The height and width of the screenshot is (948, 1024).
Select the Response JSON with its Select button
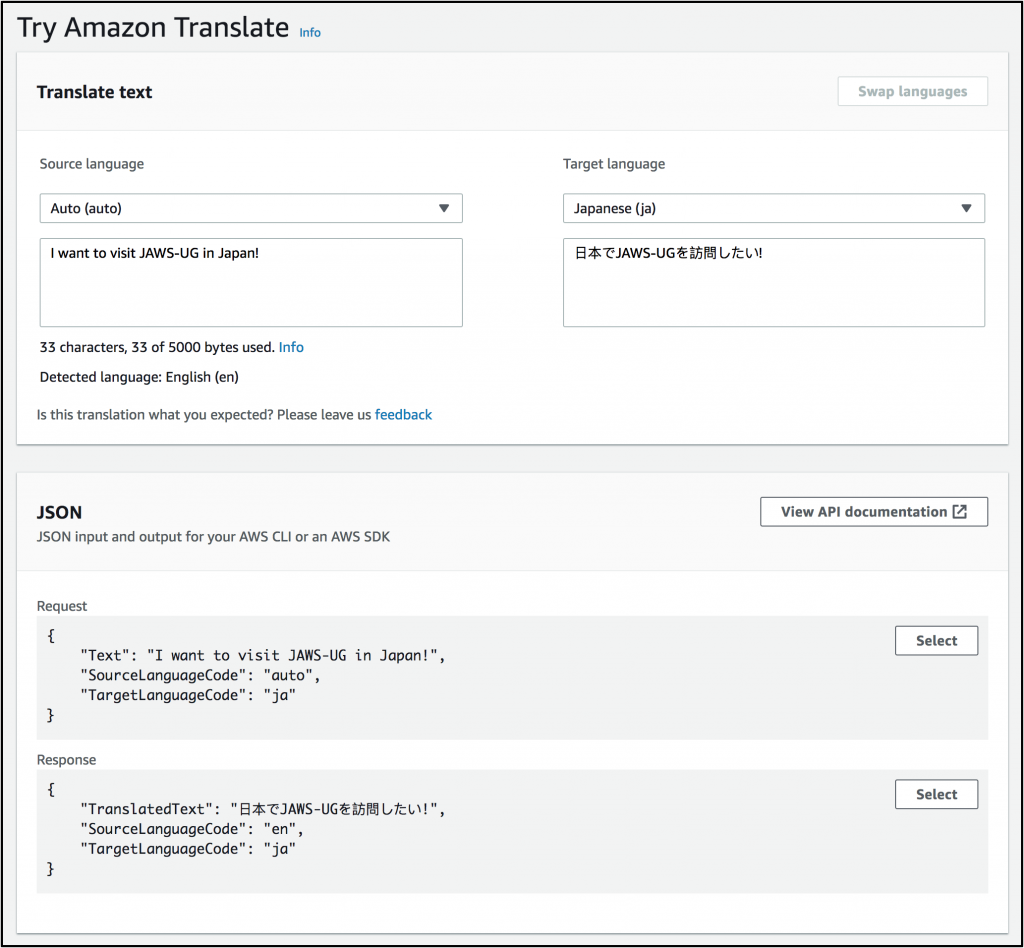click(936, 795)
